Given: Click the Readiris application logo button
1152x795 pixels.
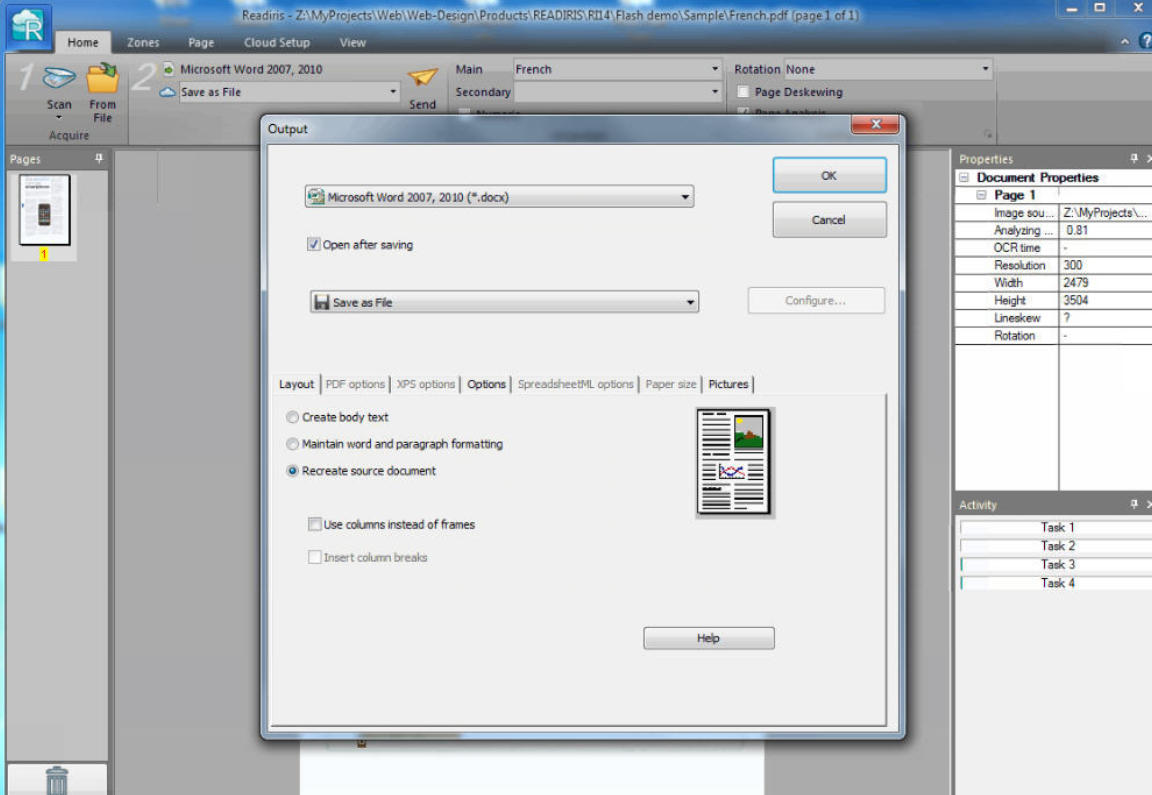Looking at the screenshot, I should (x=28, y=27).
